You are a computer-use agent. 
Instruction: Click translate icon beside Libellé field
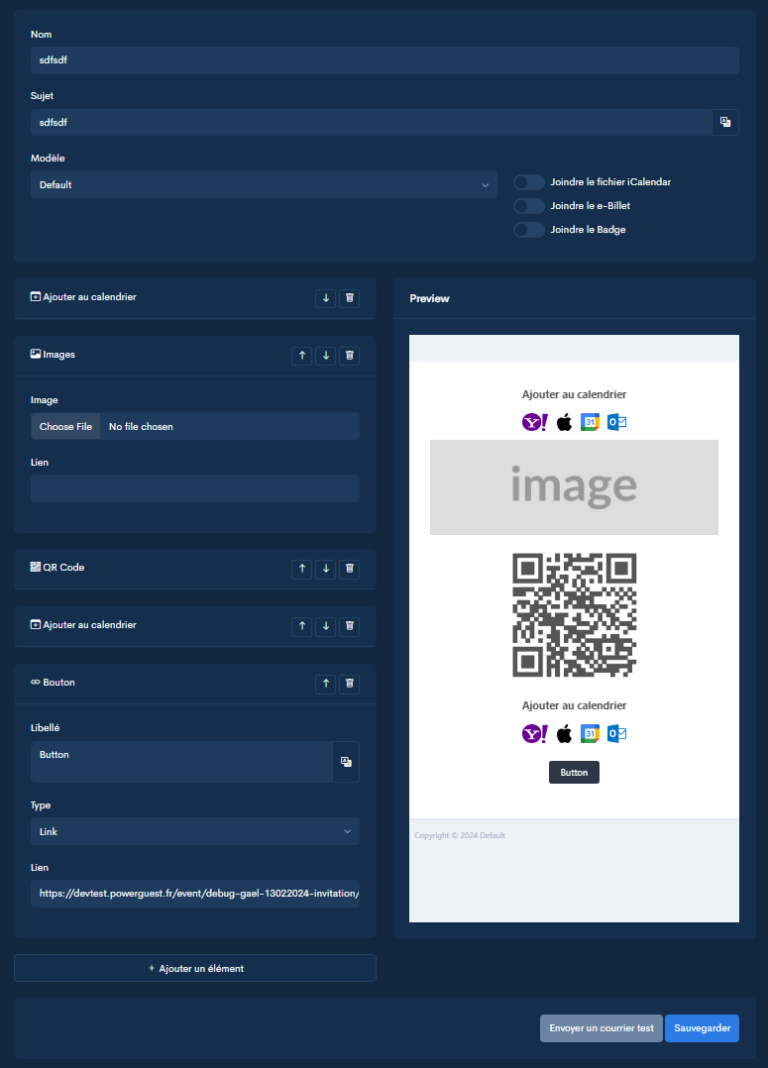pos(346,762)
